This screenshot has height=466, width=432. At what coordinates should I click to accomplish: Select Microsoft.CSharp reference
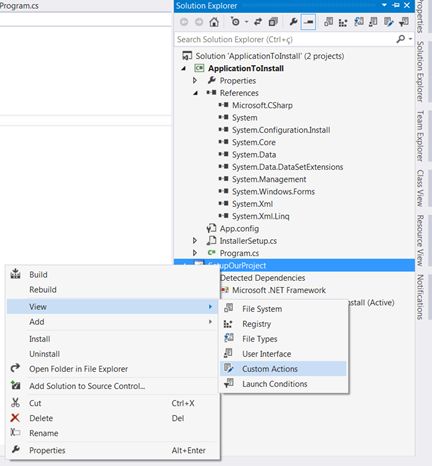pos(262,105)
